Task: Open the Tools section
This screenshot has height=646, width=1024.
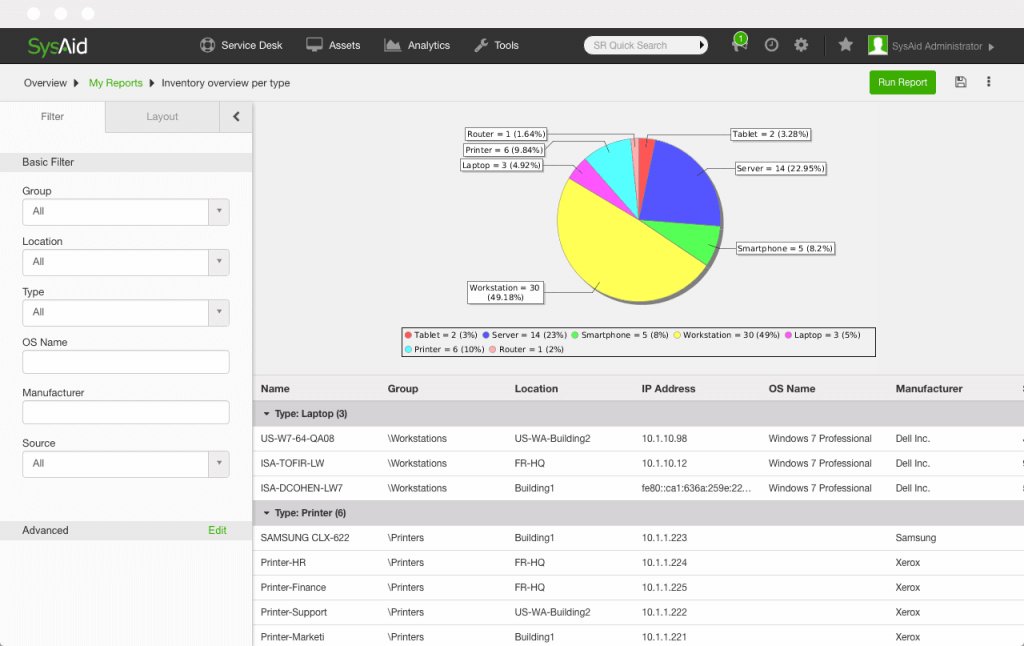Action: pyautogui.click(x=496, y=45)
